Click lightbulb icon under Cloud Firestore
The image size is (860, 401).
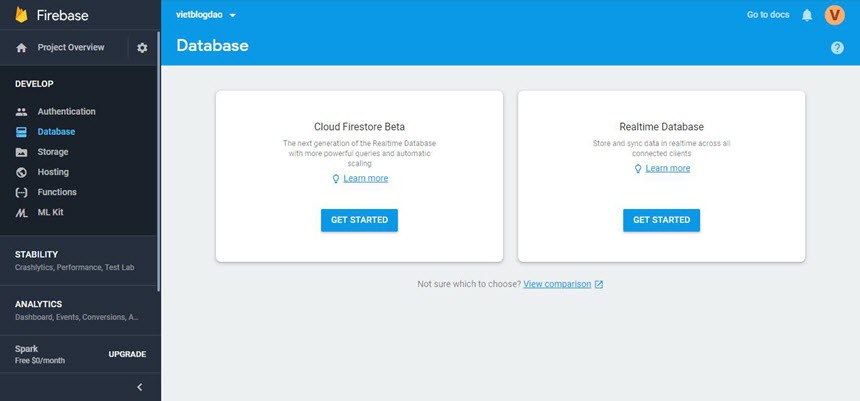click(336, 179)
